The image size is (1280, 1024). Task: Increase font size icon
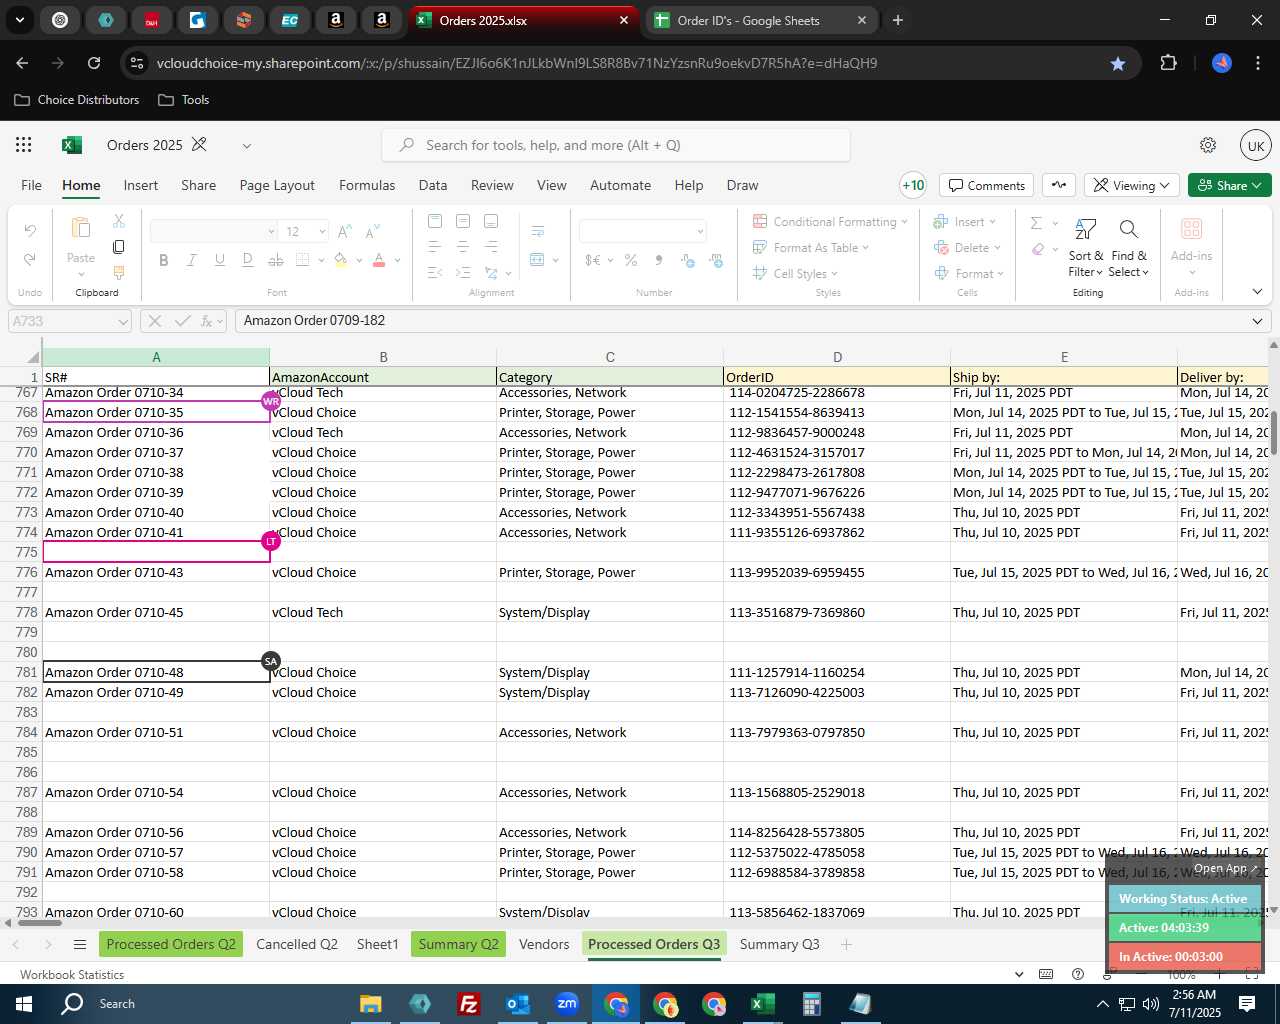pyautogui.click(x=345, y=231)
